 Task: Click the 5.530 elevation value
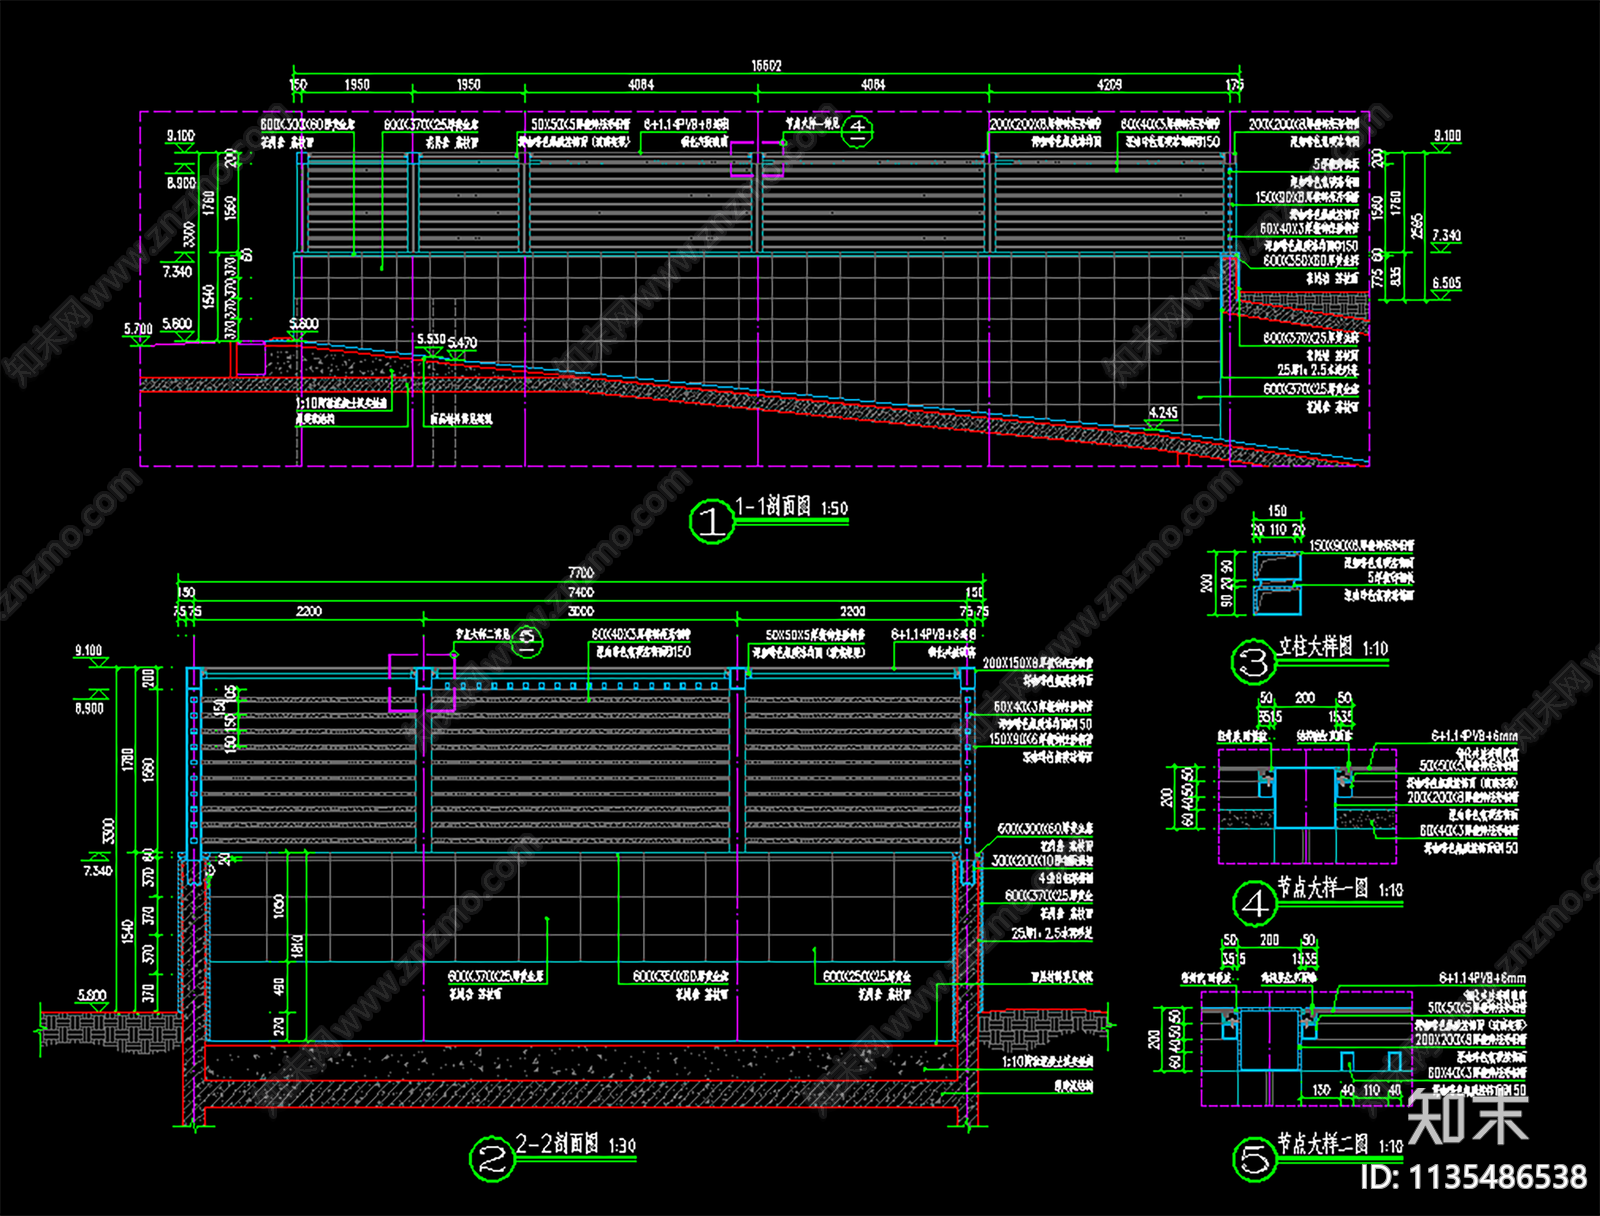(x=431, y=339)
